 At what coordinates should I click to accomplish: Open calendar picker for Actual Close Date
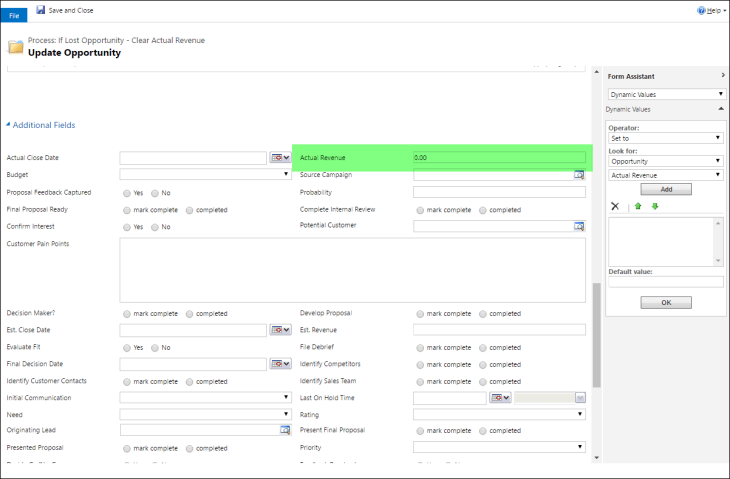280,158
